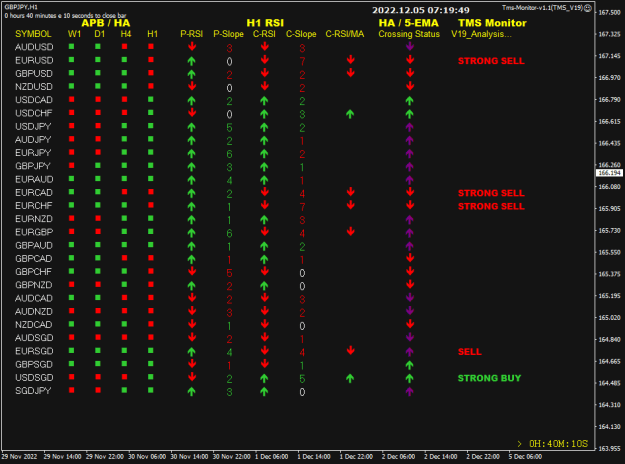Select the EURGBP symbol label
The width and height of the screenshot is (625, 464).
click(x=34, y=232)
